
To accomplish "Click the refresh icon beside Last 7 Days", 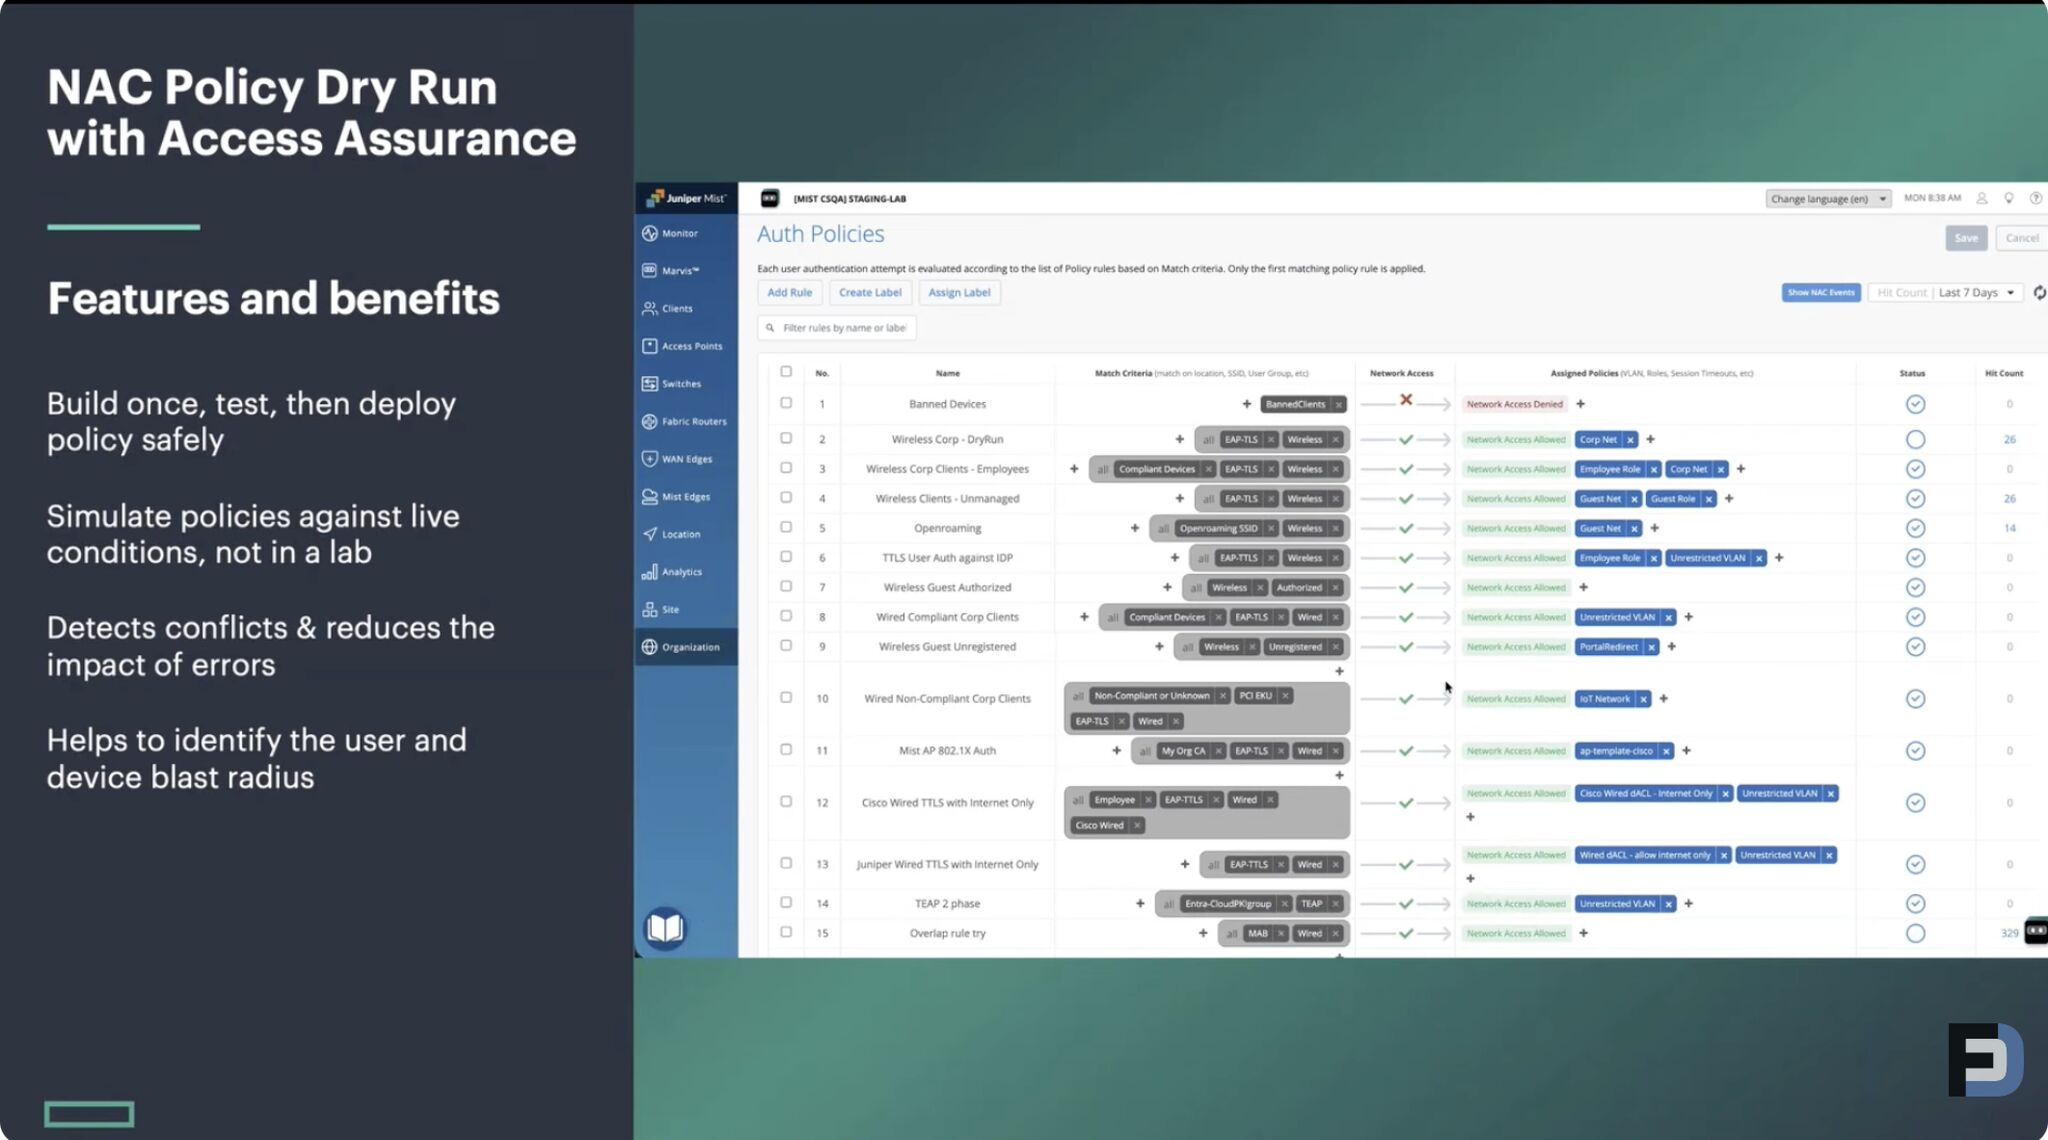I will tap(2038, 293).
